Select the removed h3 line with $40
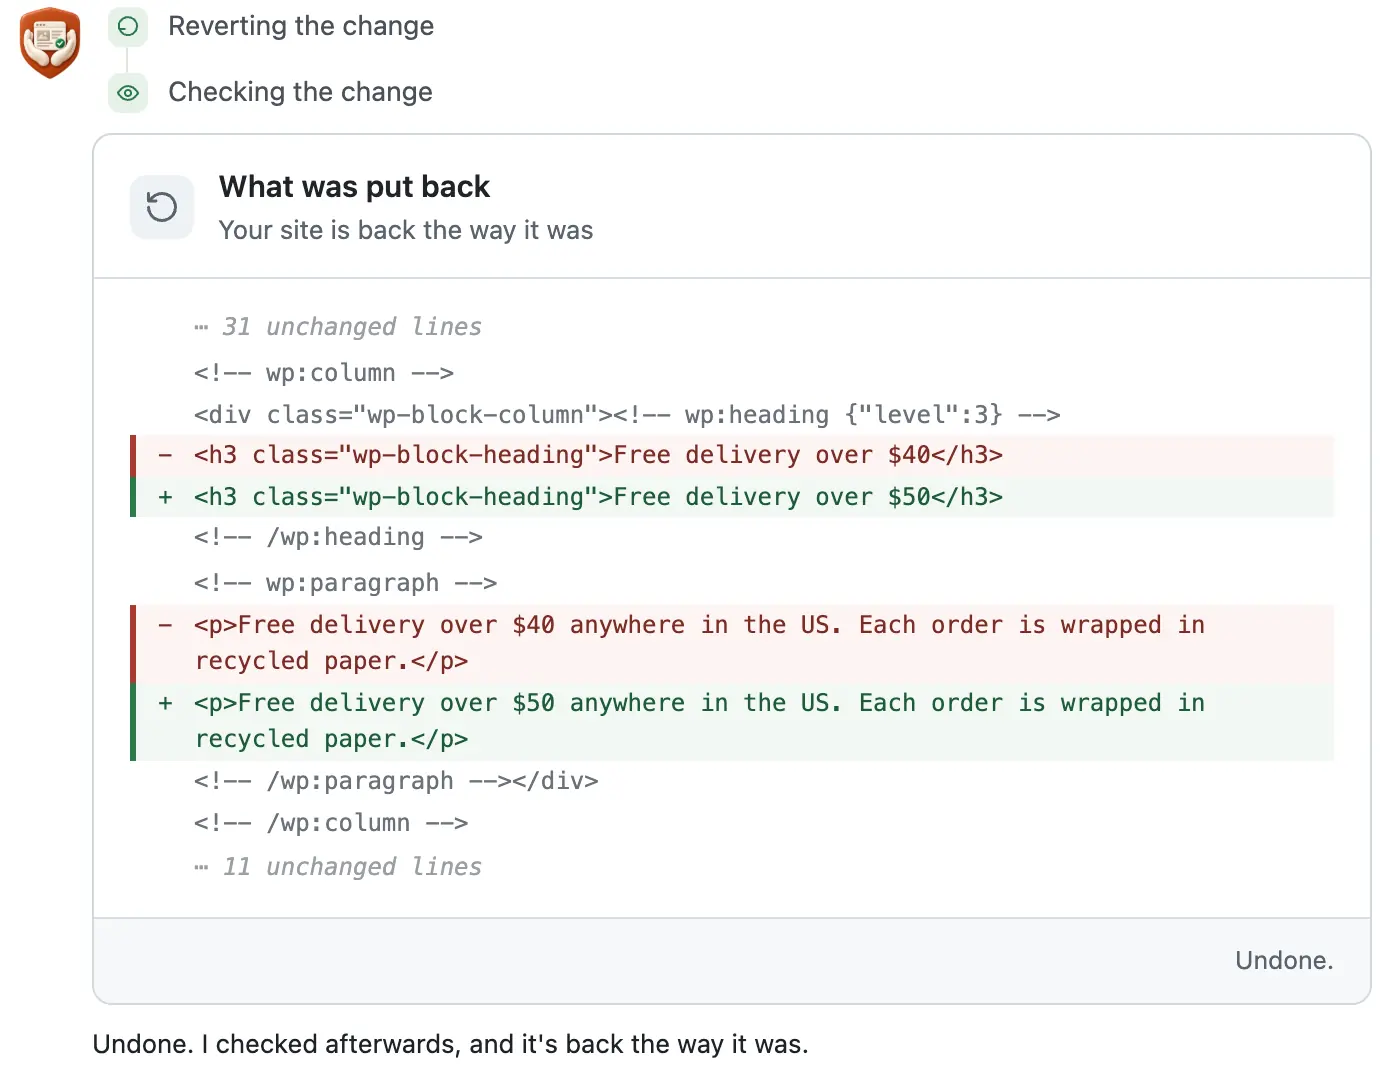This screenshot has width=1380, height=1080. tap(732, 455)
